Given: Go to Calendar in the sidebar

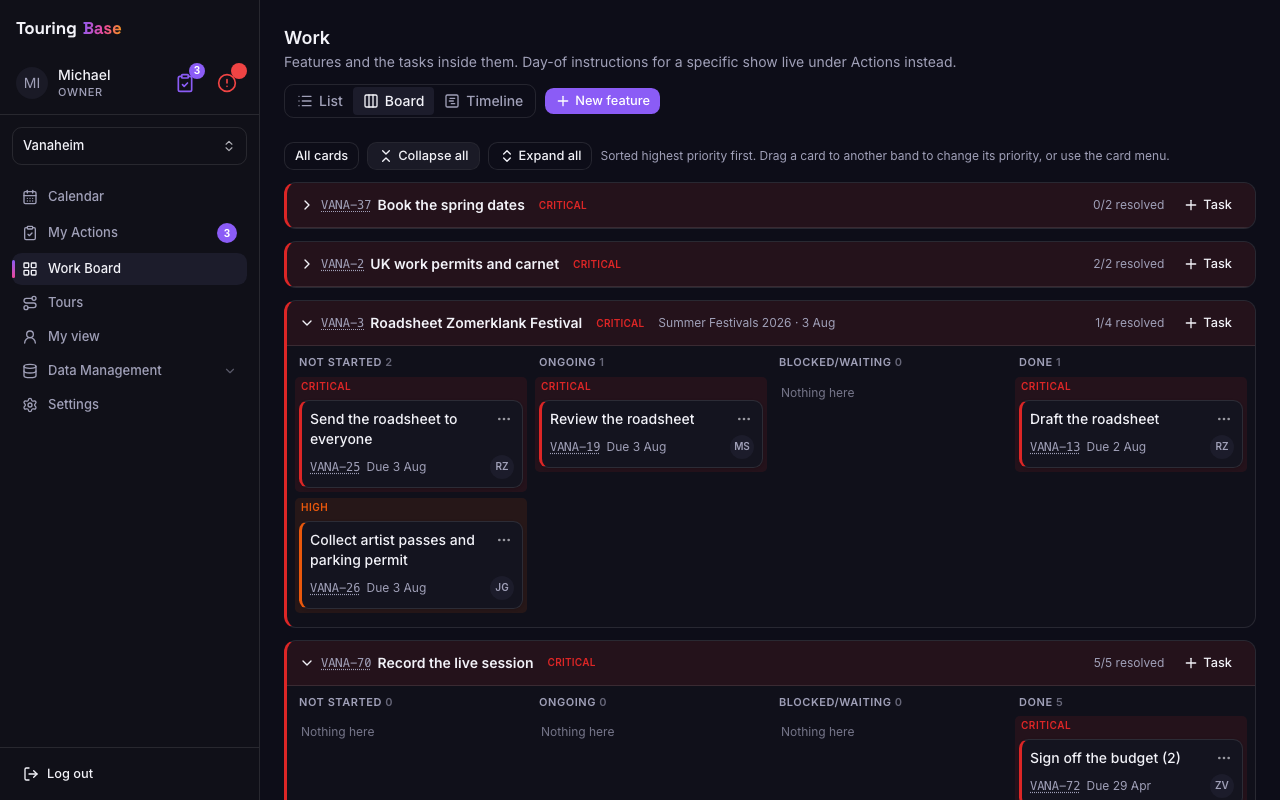Looking at the screenshot, I should [x=129, y=197].
